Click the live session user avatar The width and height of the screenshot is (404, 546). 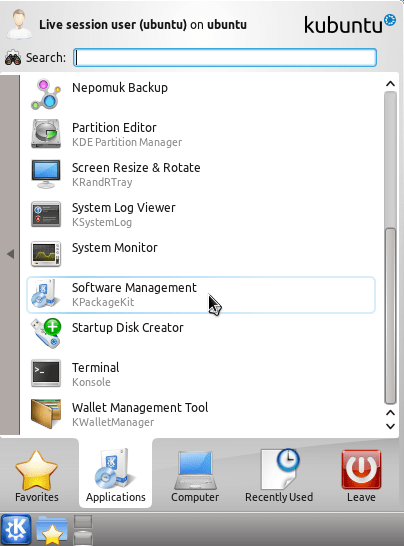19,24
